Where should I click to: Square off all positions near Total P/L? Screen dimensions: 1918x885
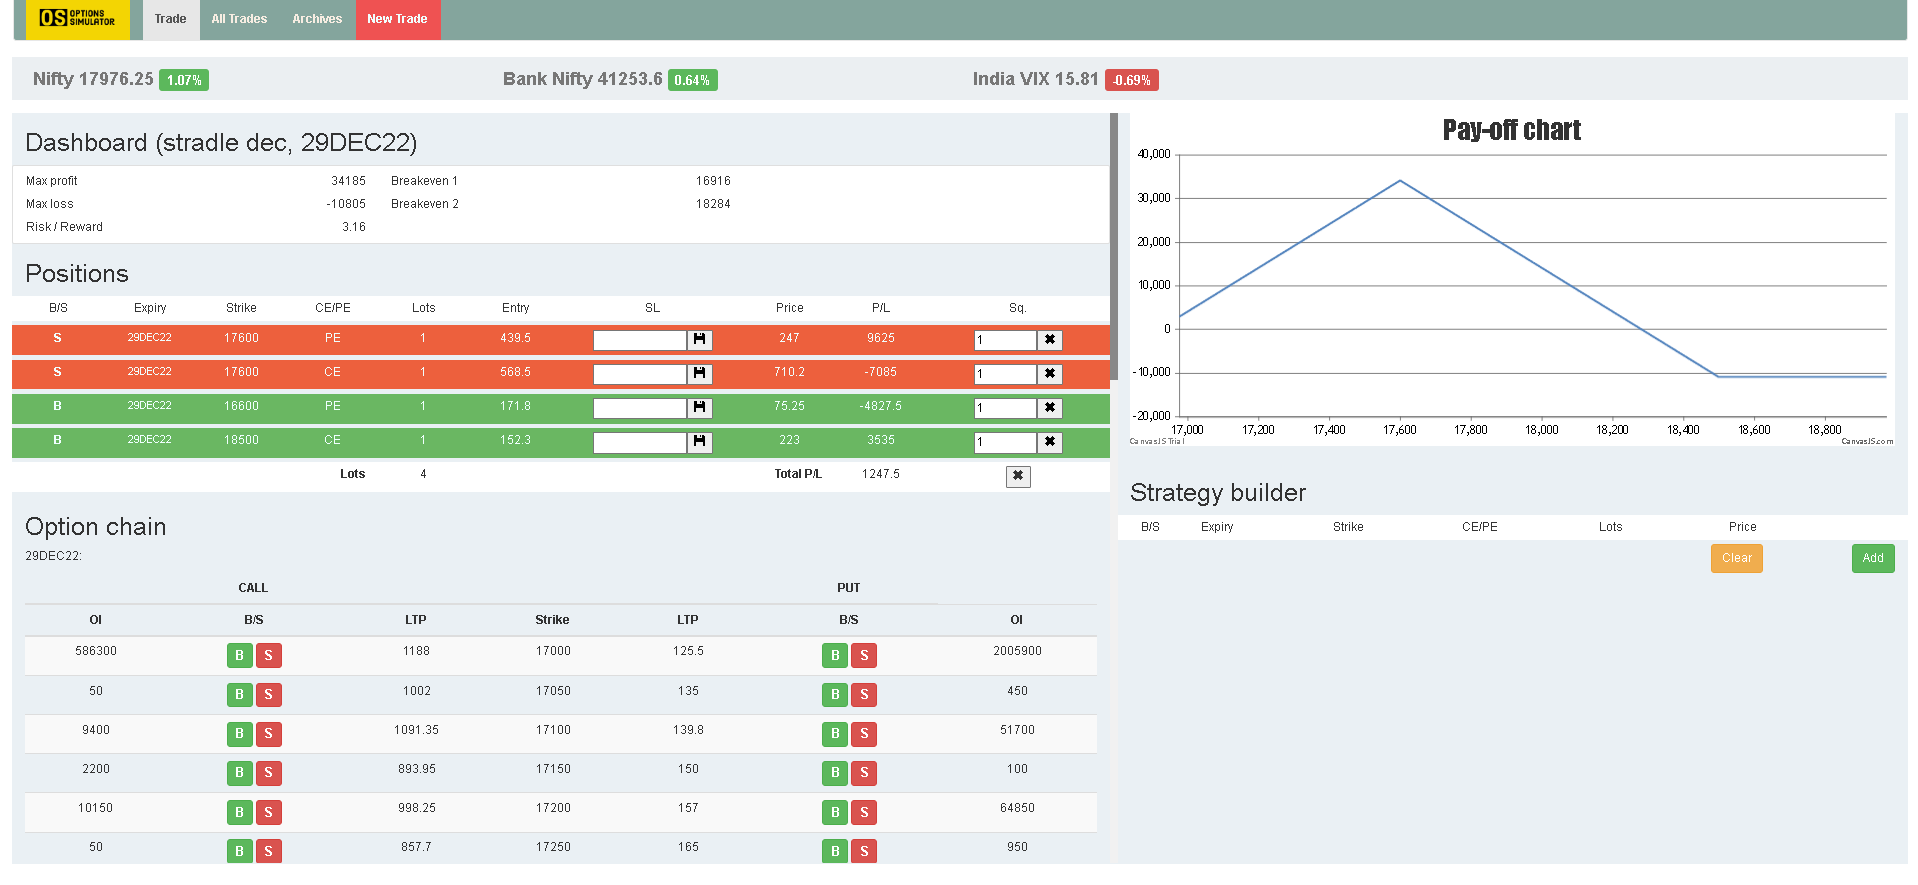click(x=1018, y=476)
